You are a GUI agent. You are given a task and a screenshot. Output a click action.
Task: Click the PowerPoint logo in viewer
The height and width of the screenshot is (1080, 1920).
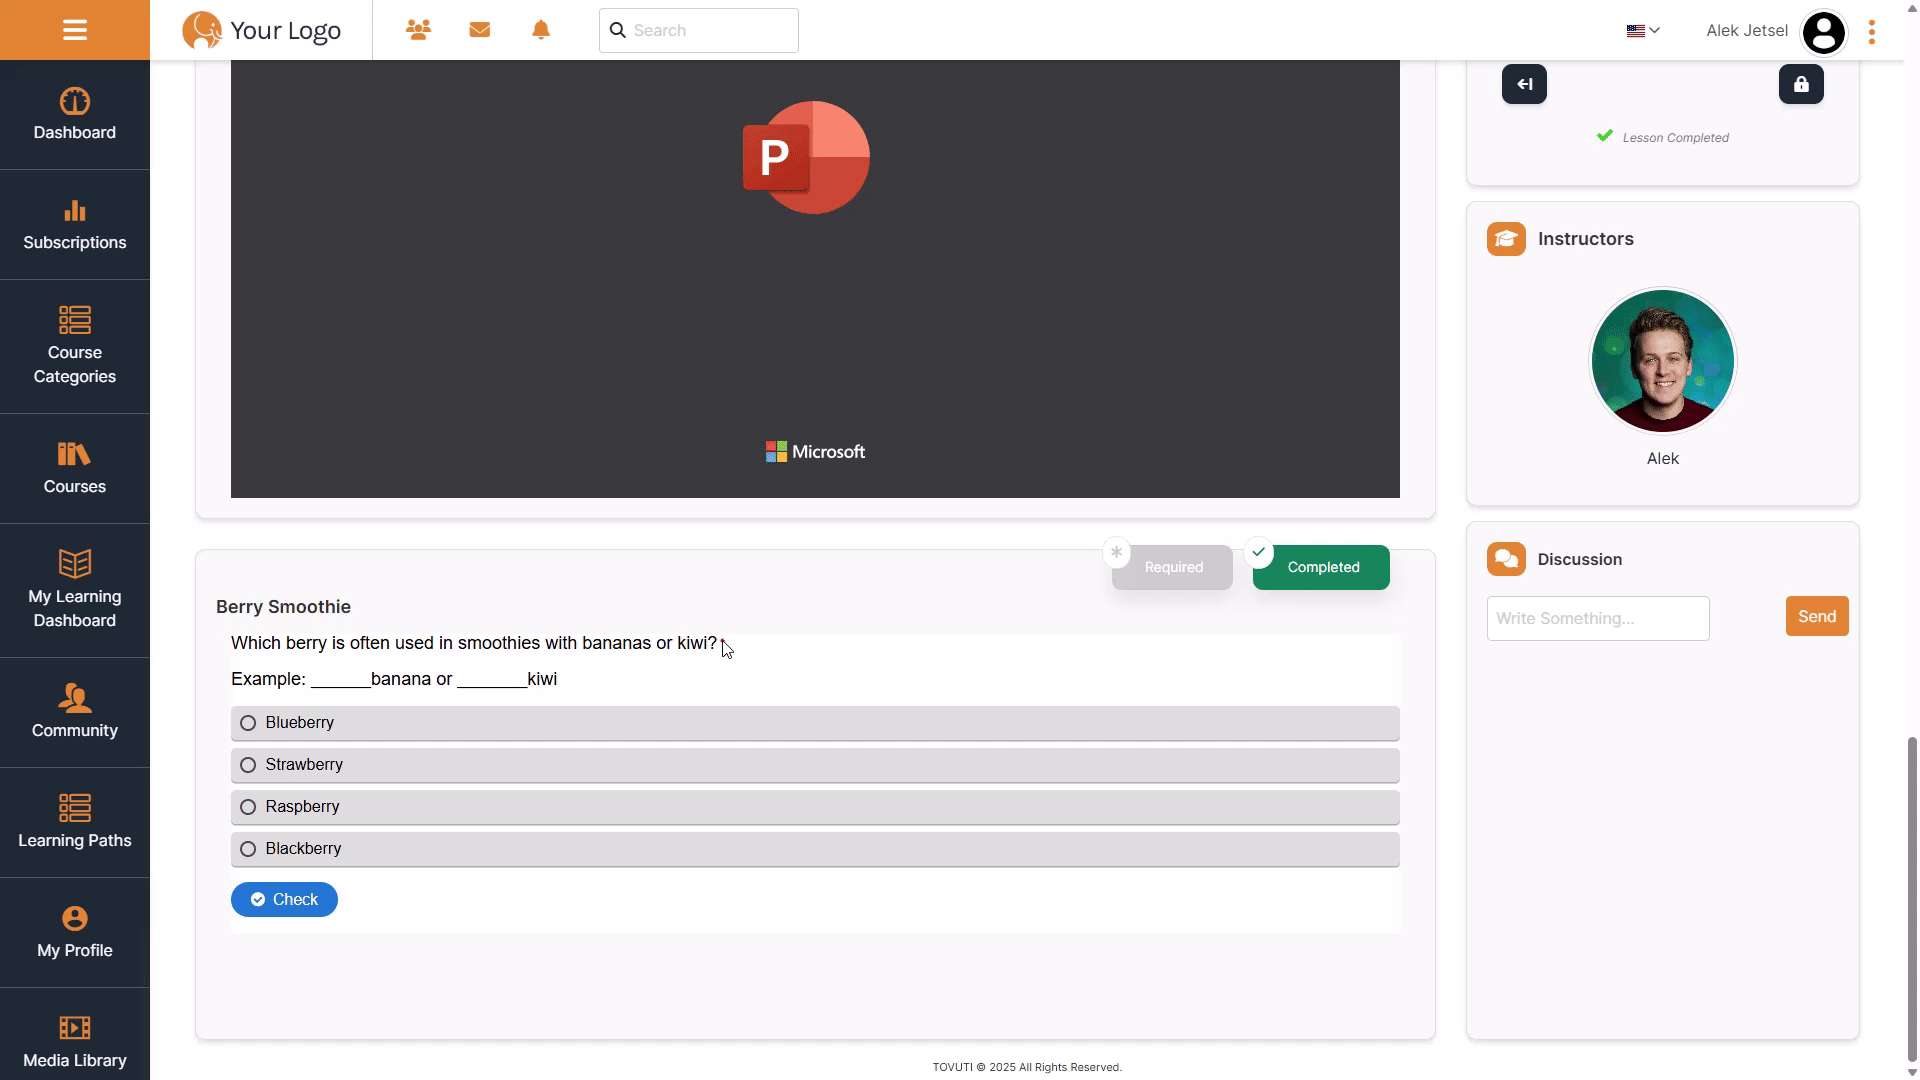[806, 157]
